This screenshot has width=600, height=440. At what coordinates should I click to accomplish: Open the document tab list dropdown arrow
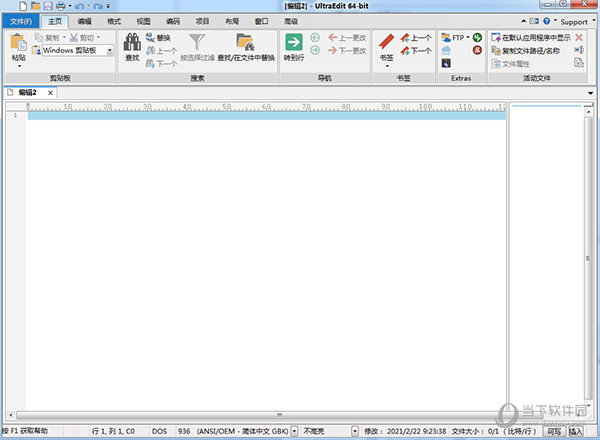click(x=590, y=93)
